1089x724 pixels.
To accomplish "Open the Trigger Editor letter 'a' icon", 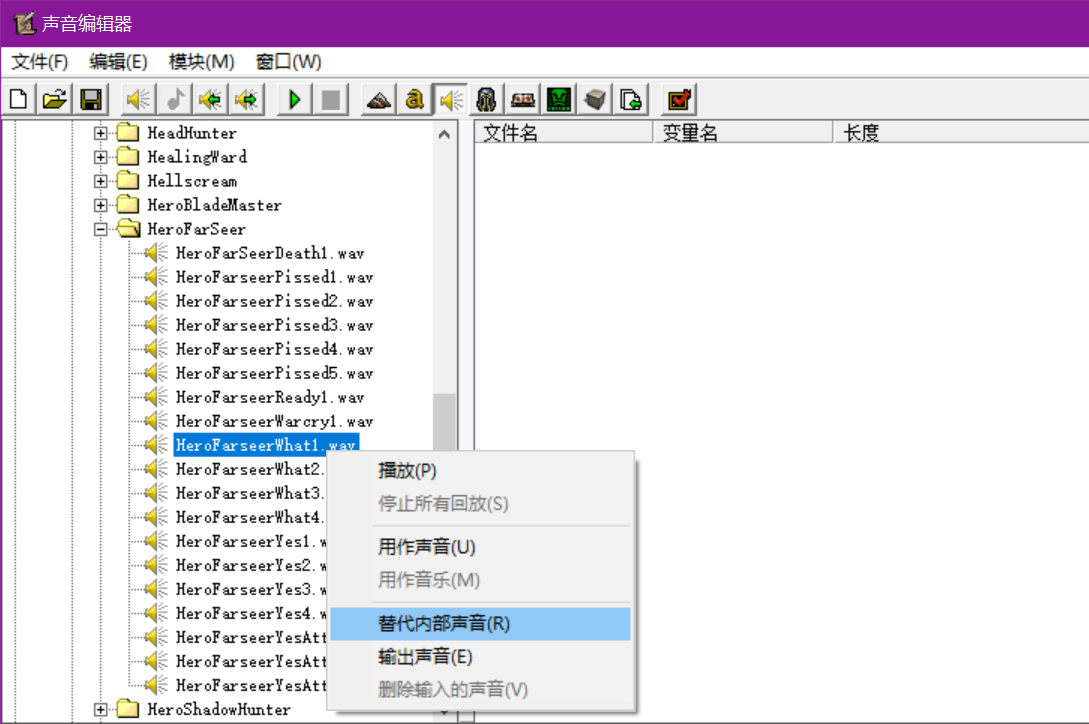I will [414, 100].
